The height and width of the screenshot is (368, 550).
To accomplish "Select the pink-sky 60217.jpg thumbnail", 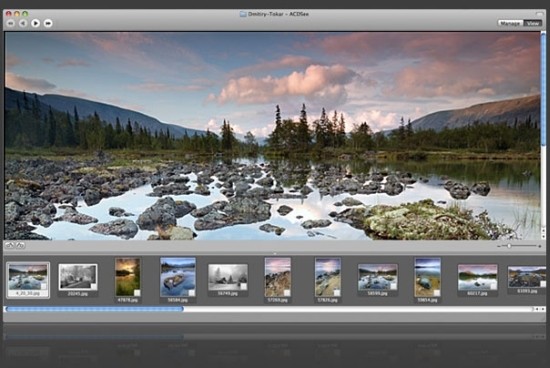I will click(x=477, y=277).
